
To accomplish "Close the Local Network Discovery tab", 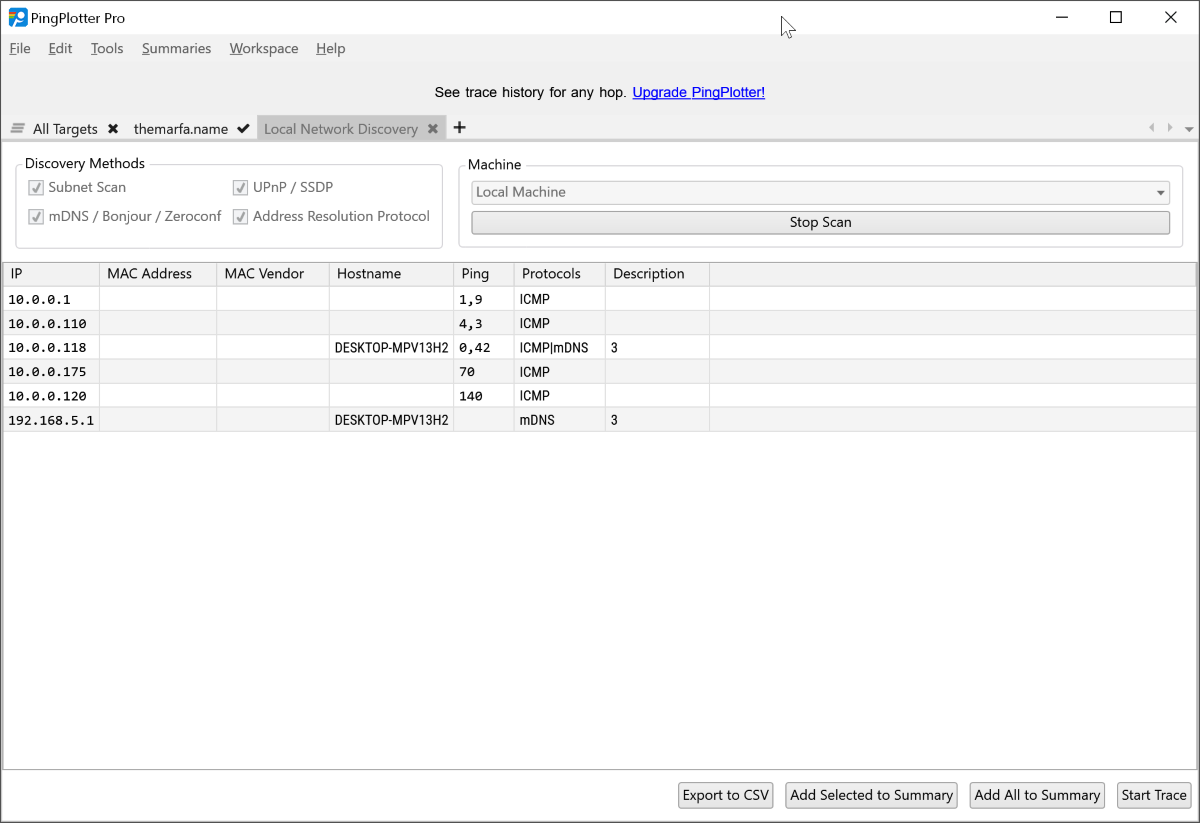I will (433, 129).
